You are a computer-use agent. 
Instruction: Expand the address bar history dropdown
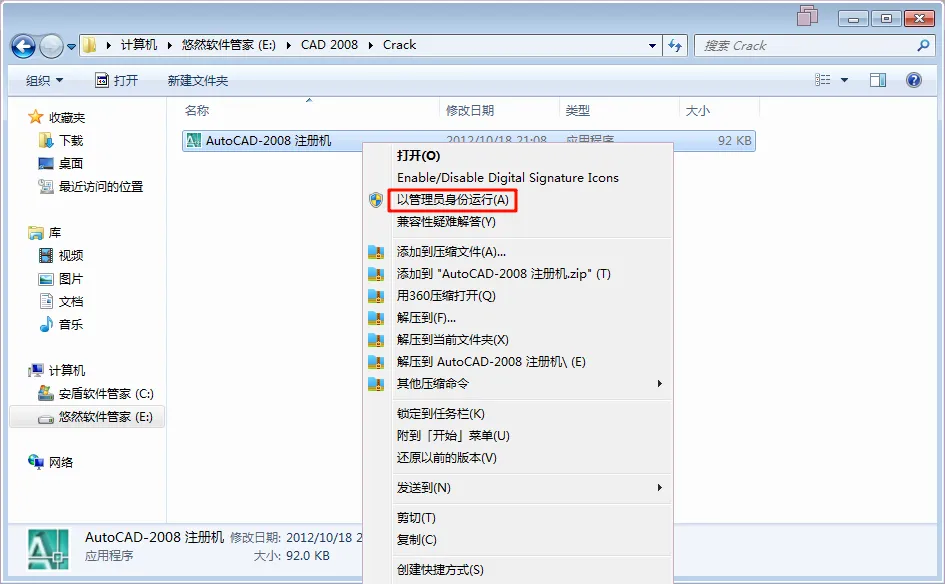pos(652,46)
